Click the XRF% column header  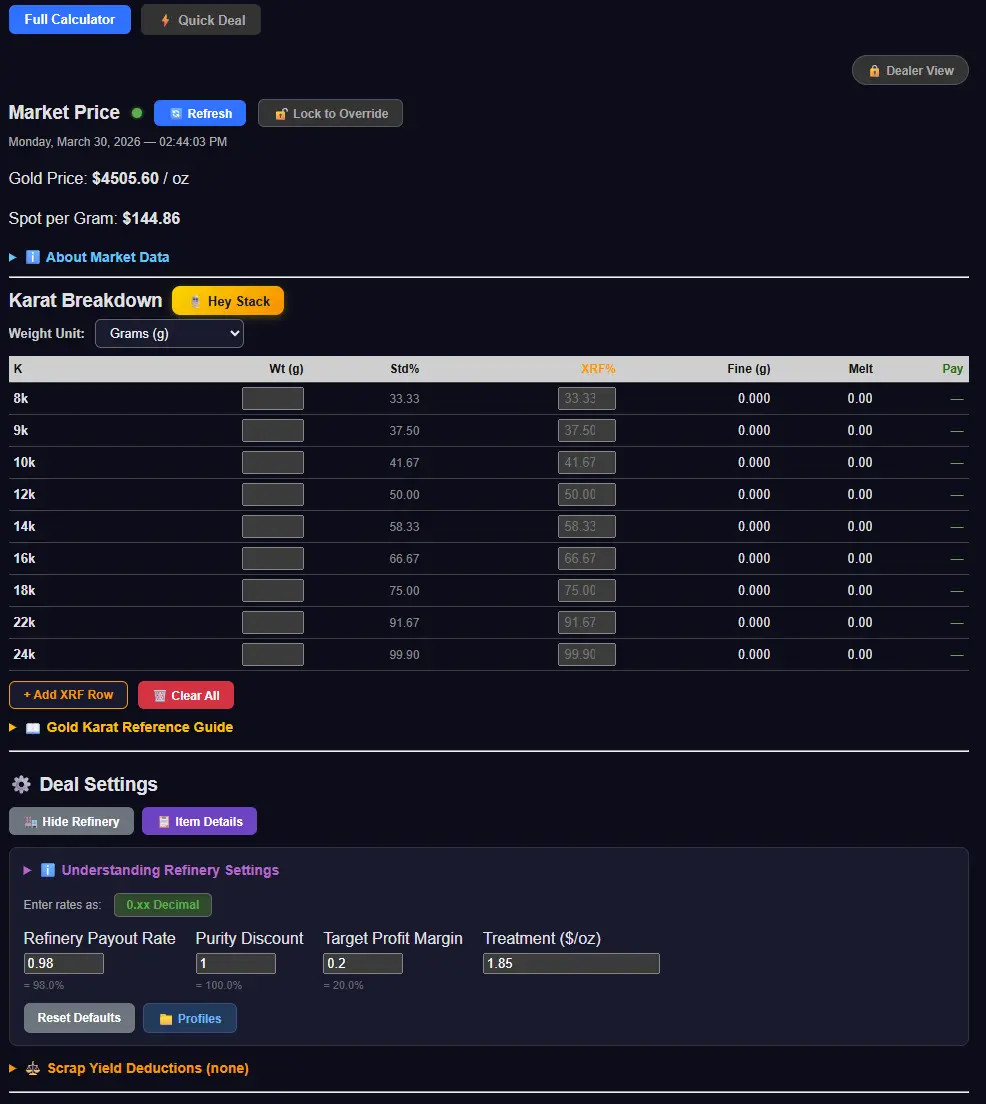point(598,369)
